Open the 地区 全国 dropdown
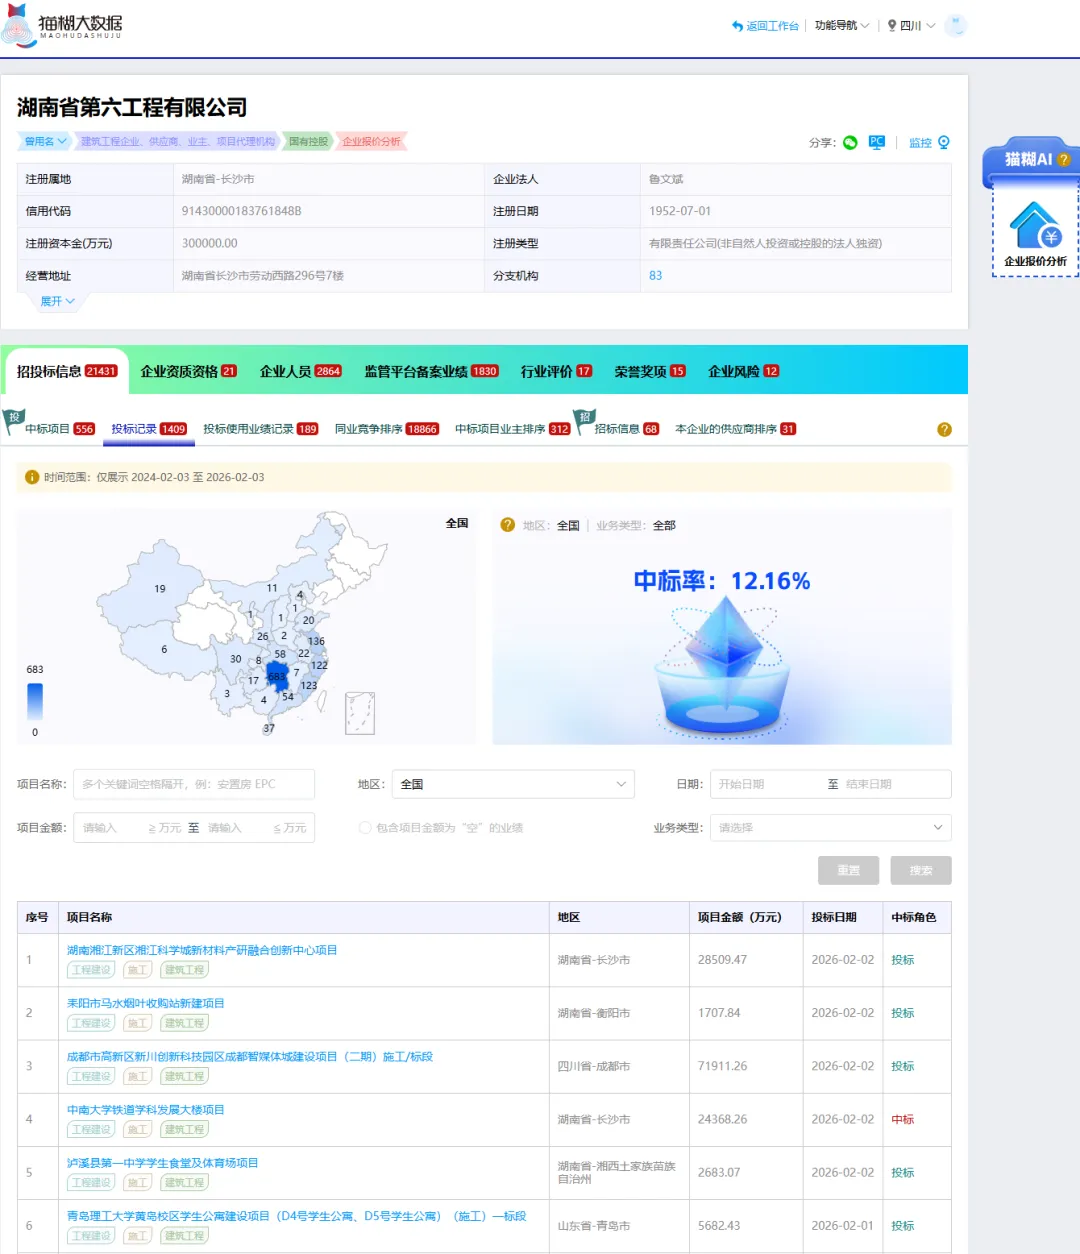 tap(514, 784)
